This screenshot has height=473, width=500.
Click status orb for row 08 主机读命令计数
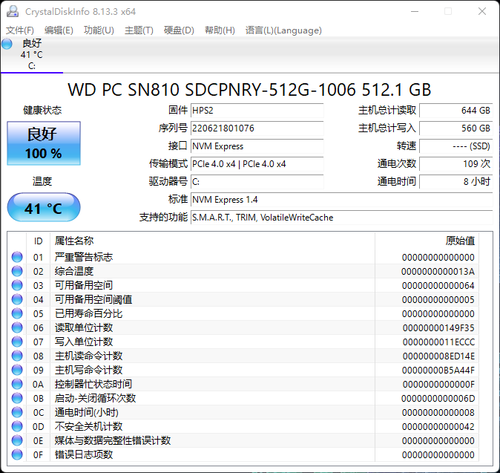tap(17, 356)
